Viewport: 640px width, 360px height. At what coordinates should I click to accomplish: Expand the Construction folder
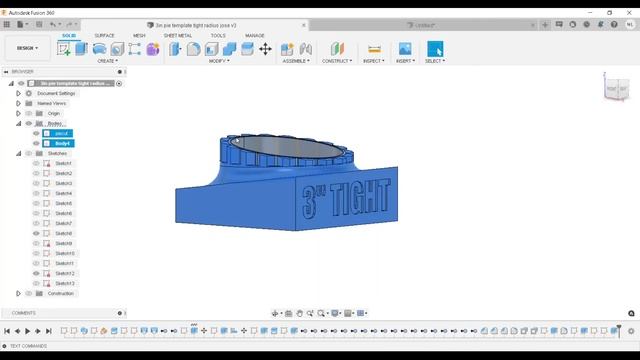pos(18,293)
